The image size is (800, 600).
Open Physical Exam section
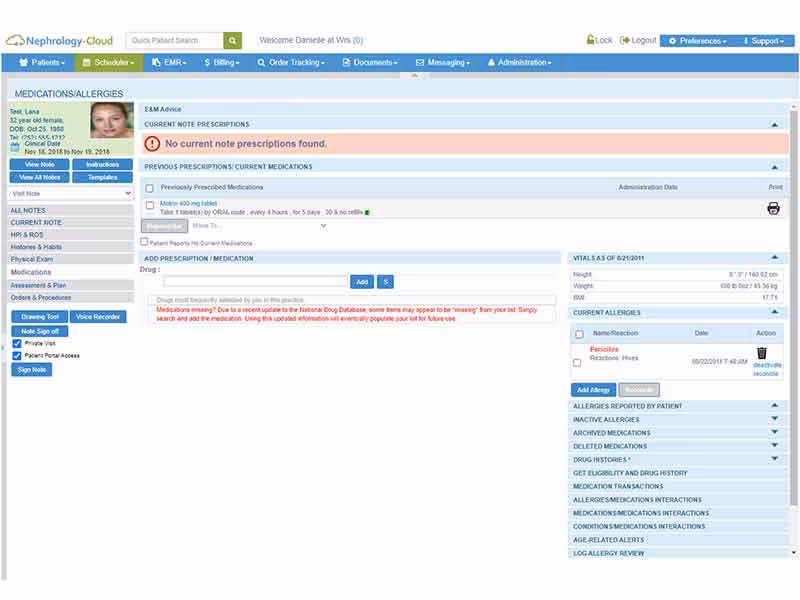click(71, 259)
